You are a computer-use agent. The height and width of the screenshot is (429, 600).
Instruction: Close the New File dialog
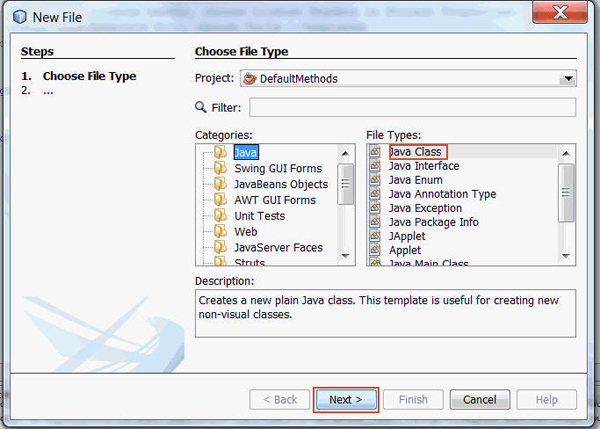tap(560, 12)
